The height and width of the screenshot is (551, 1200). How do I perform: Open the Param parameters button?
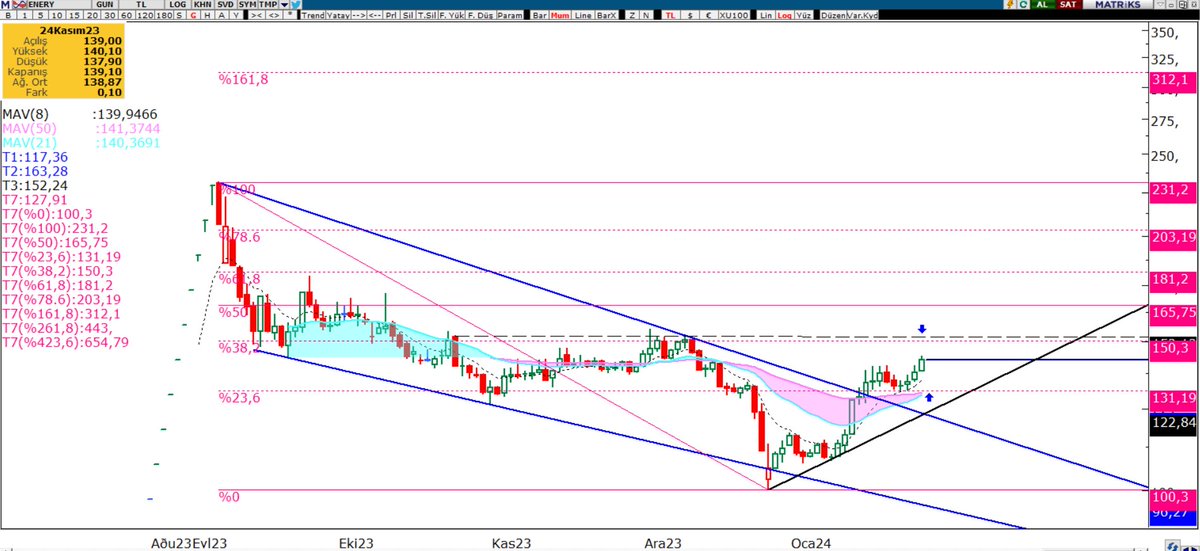(x=510, y=16)
